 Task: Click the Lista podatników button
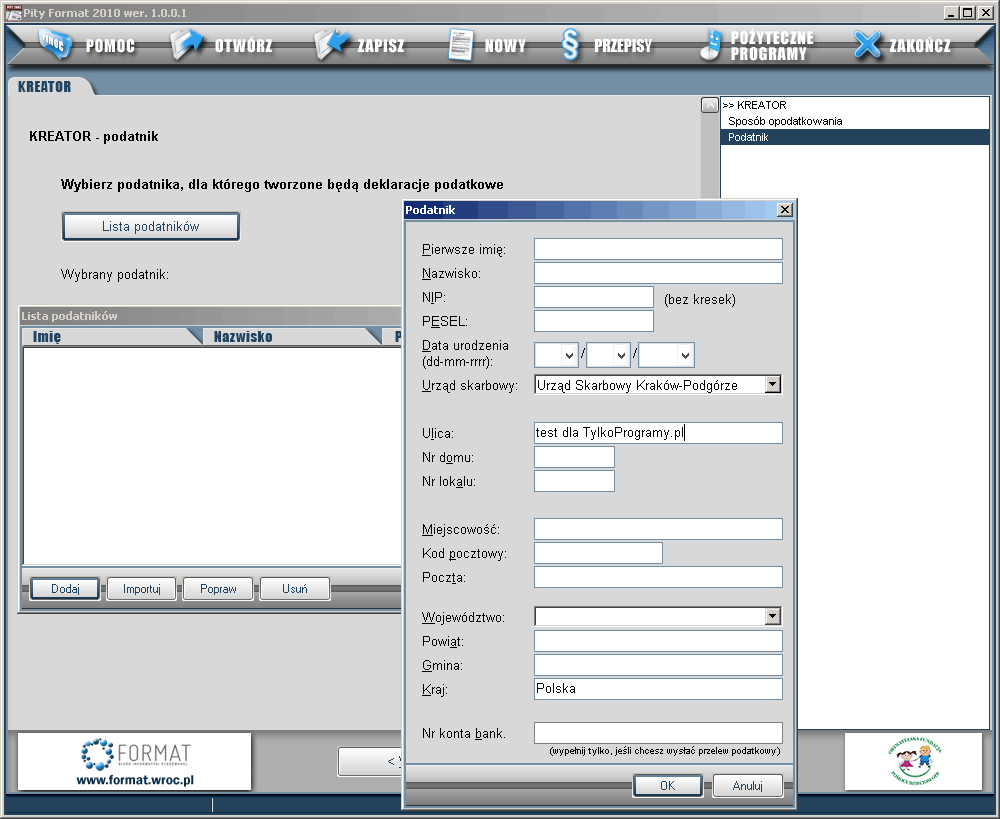[151, 227]
